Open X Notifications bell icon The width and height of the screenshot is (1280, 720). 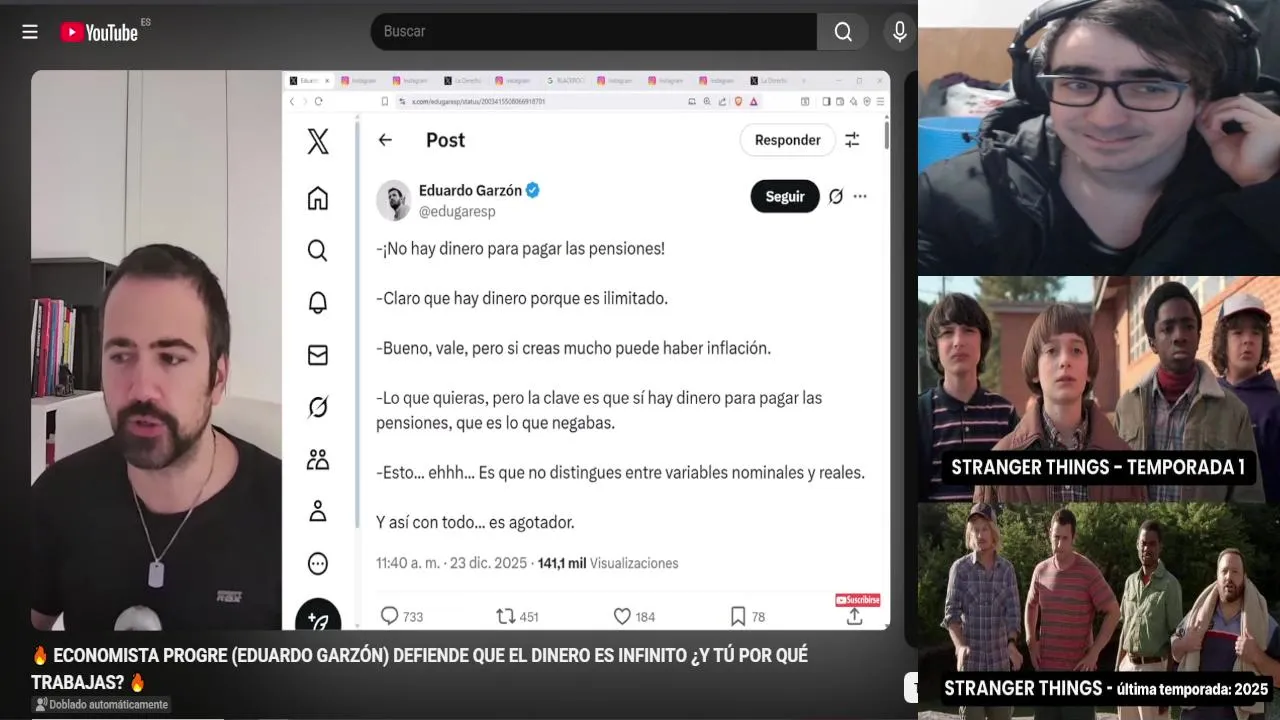click(x=318, y=302)
